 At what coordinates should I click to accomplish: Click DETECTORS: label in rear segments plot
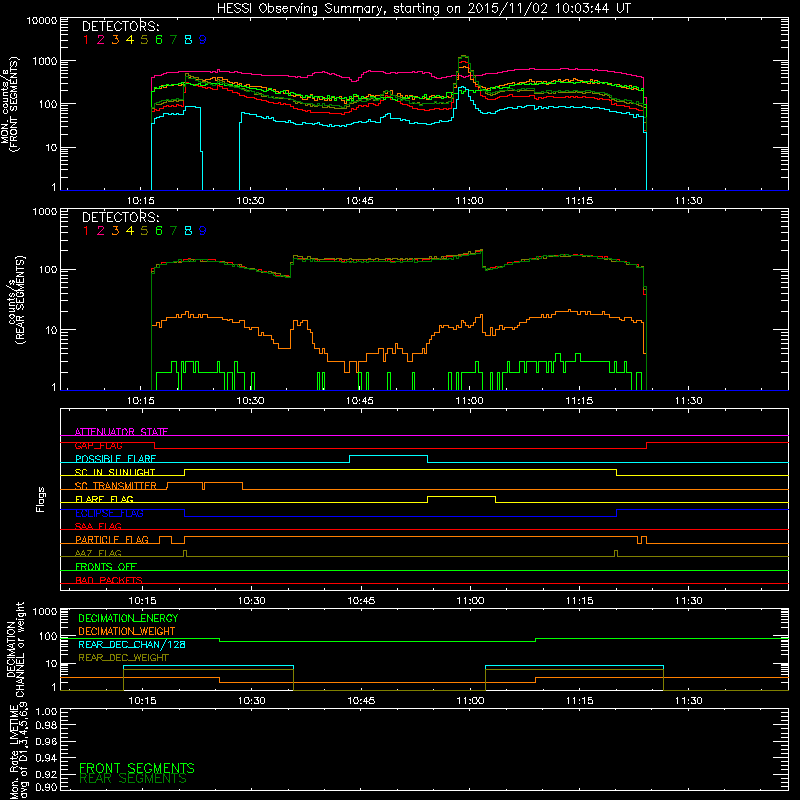(120, 217)
